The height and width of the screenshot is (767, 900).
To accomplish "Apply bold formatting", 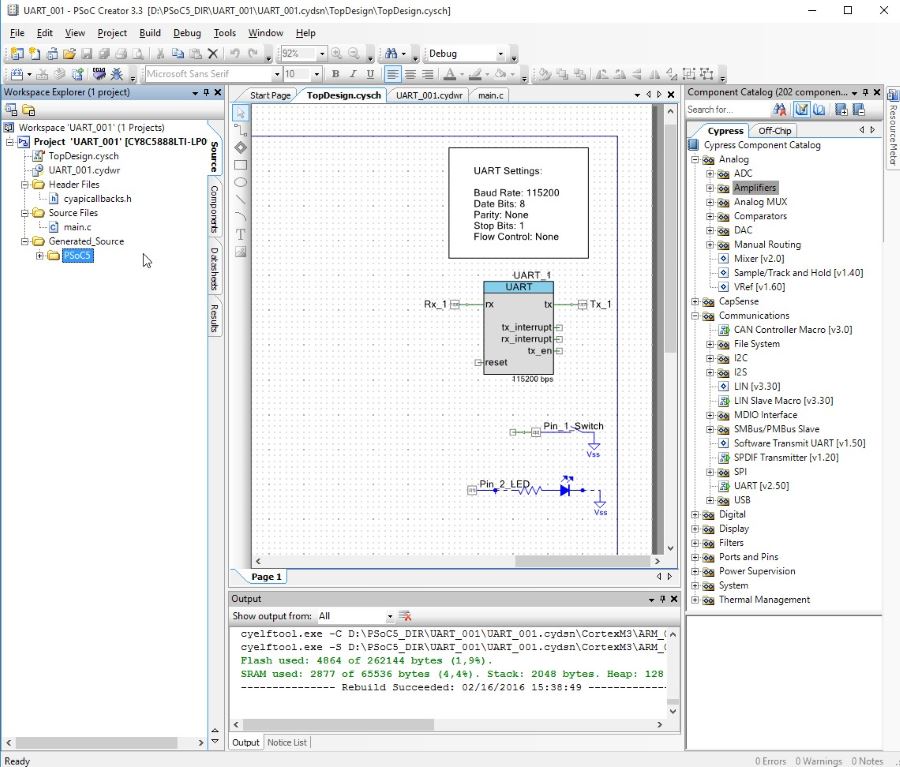I will [x=336, y=74].
